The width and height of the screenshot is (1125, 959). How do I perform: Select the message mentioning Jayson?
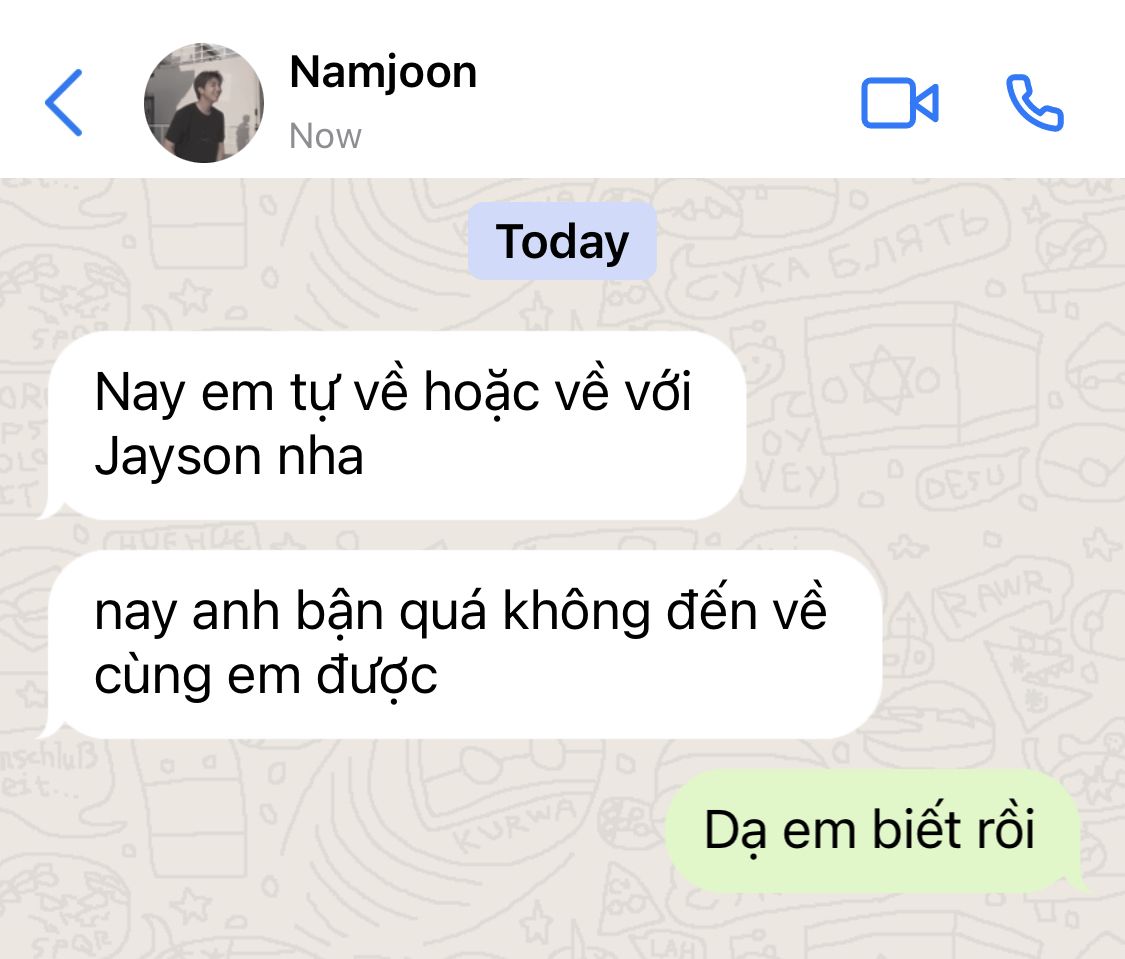(393, 425)
